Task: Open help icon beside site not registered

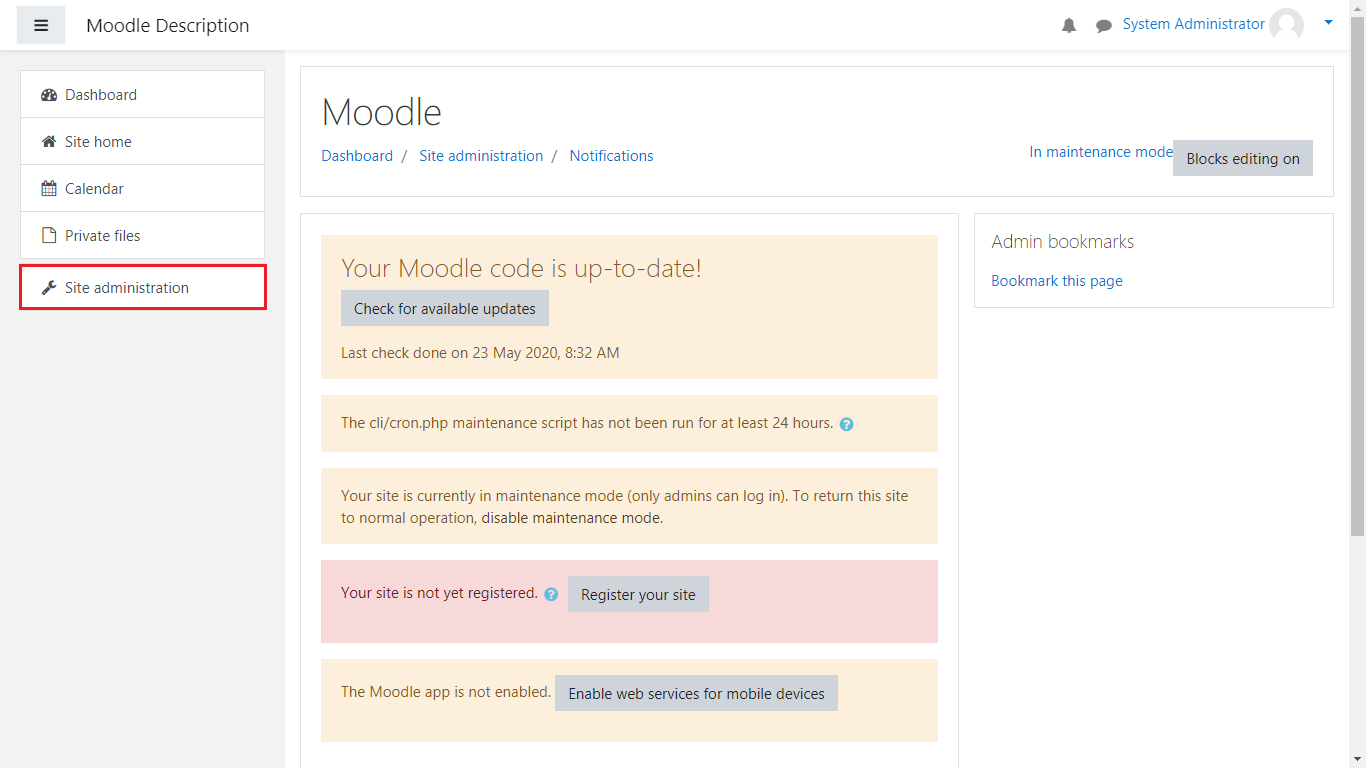Action: [551, 594]
